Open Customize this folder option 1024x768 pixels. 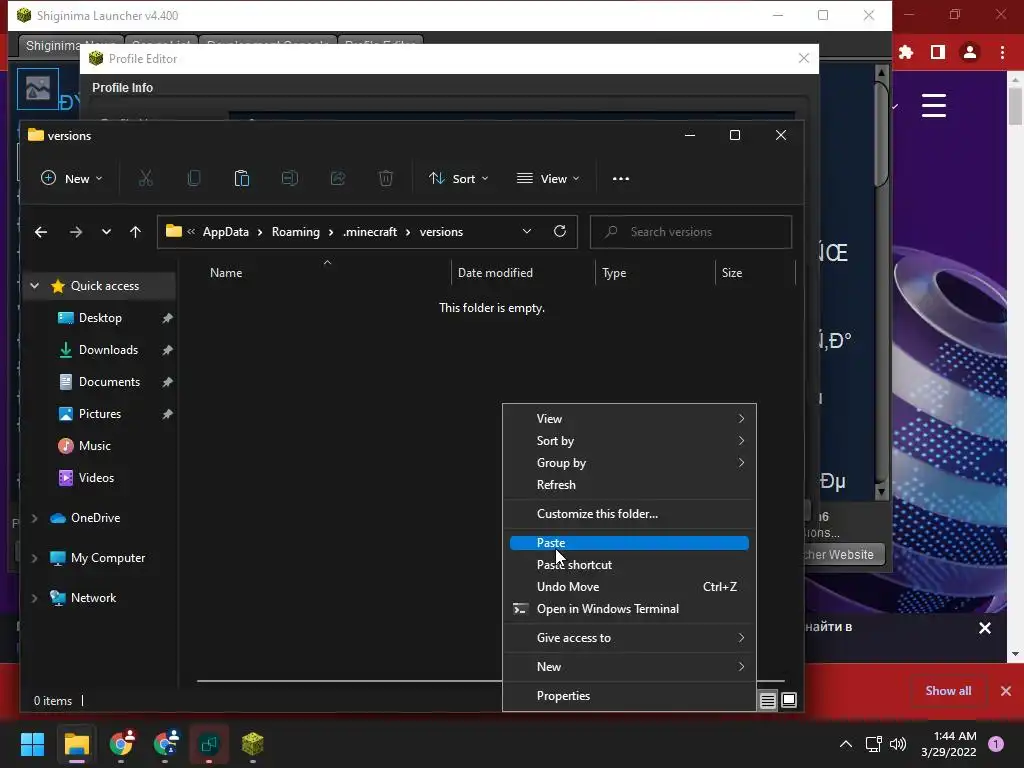point(629,514)
